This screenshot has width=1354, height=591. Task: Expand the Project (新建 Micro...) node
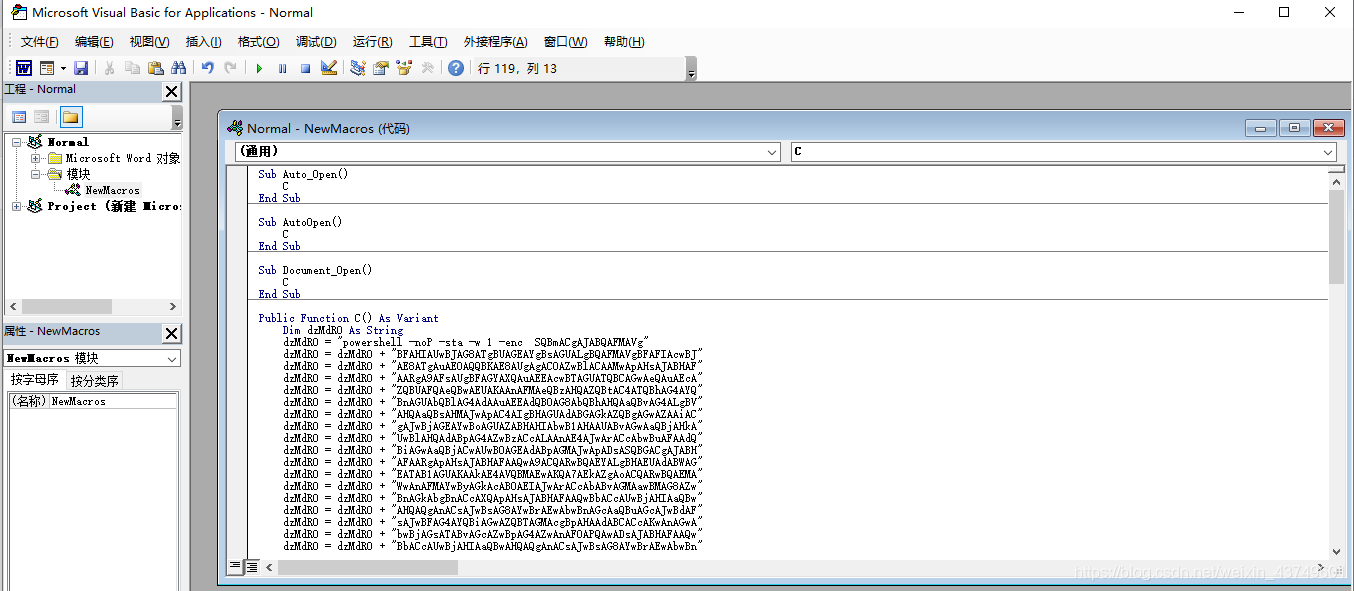click(17, 206)
